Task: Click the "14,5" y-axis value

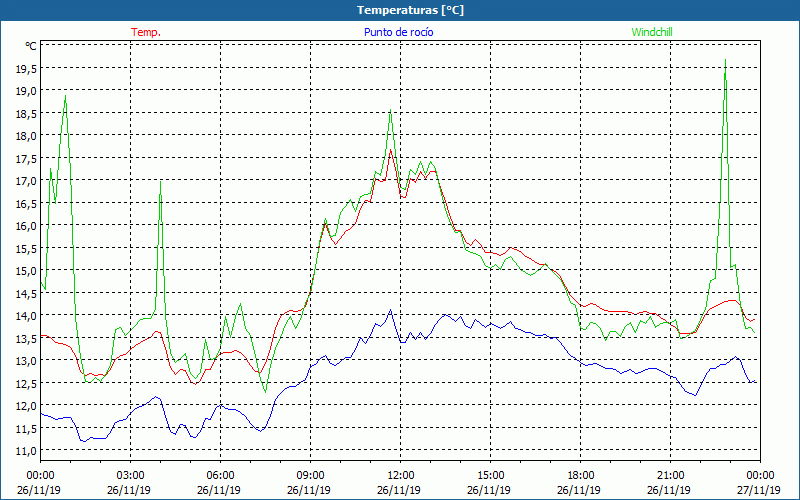Action: pyautogui.click(x=27, y=293)
